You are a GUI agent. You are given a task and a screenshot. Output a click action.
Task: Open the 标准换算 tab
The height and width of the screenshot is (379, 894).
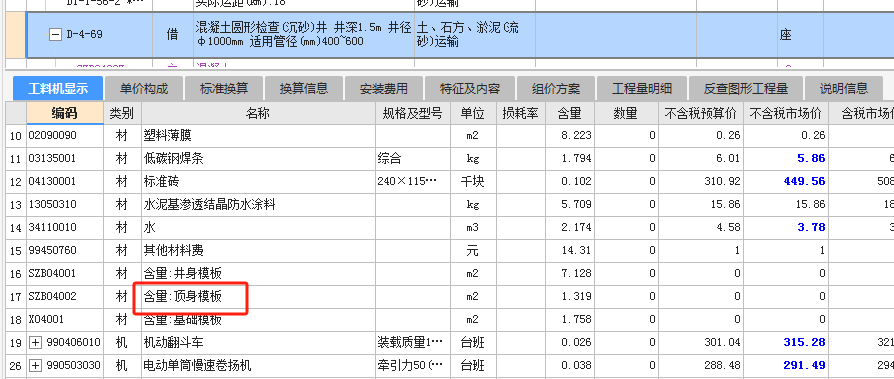(224, 88)
